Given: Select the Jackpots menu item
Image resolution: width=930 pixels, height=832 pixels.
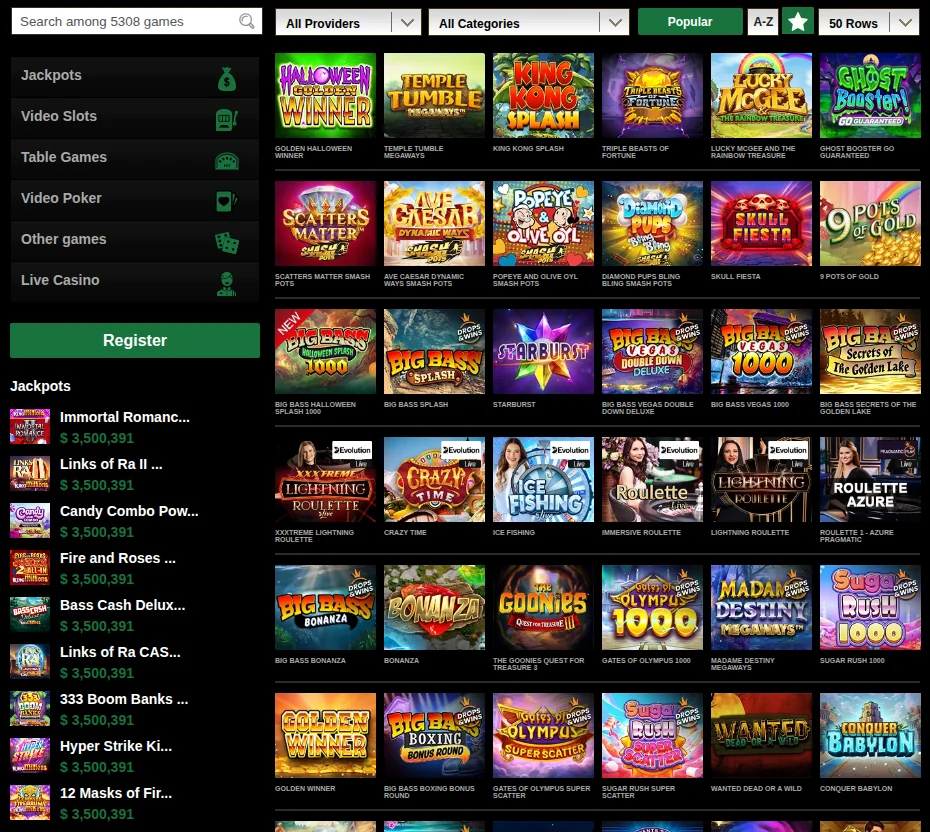Looking at the screenshot, I should pyautogui.click(x=135, y=78).
